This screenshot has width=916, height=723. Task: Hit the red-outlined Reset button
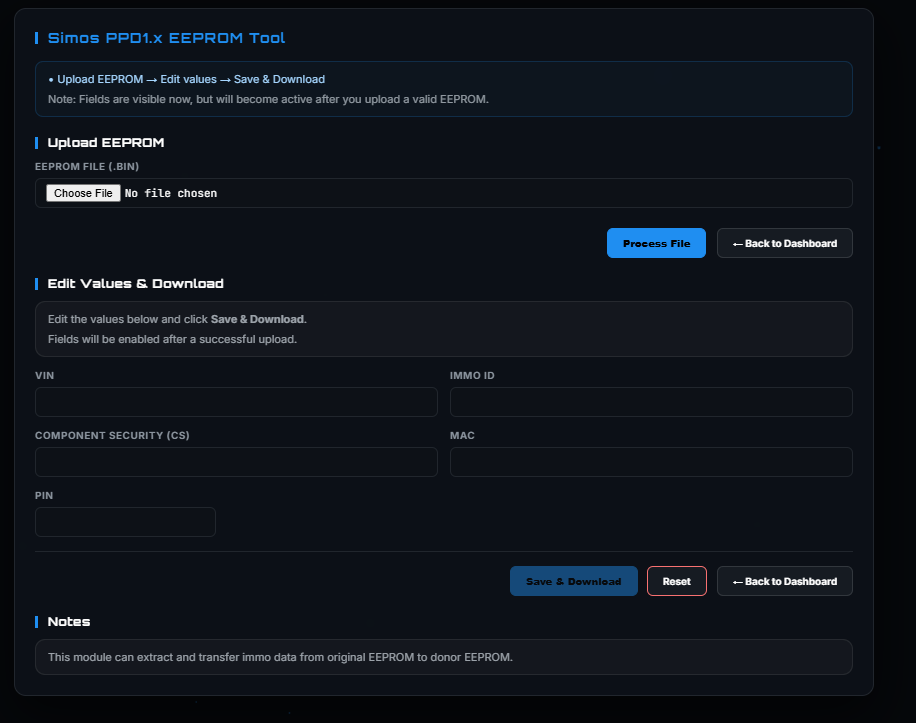pos(676,581)
